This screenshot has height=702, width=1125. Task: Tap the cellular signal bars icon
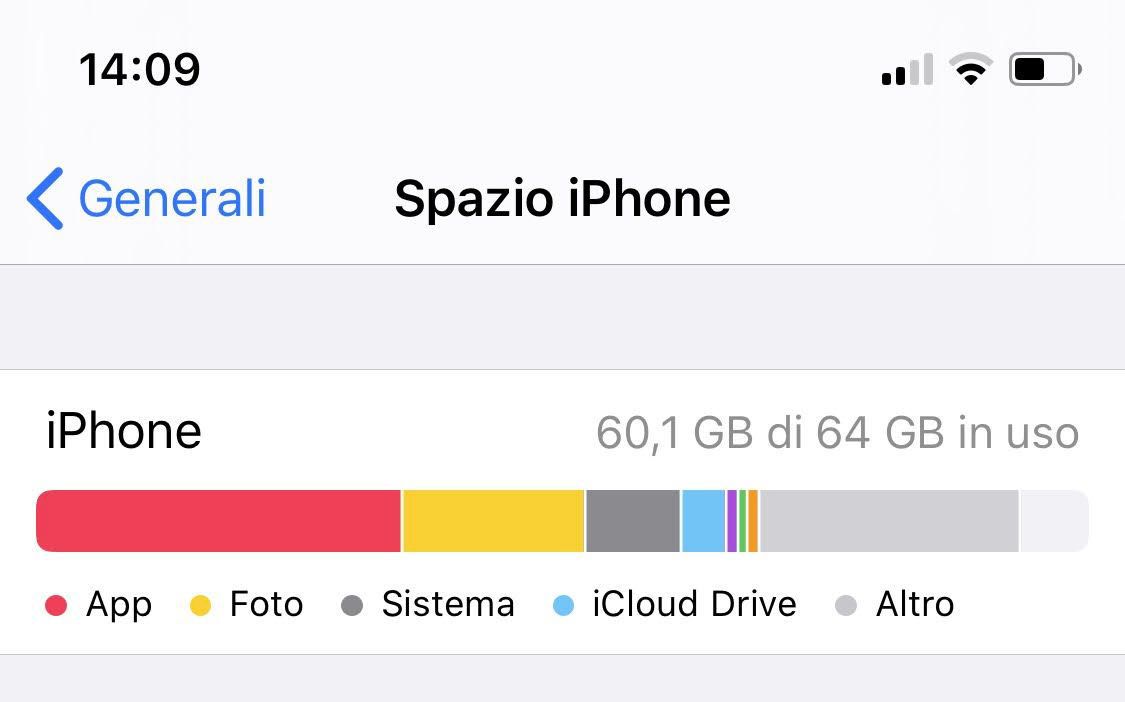pos(907,70)
